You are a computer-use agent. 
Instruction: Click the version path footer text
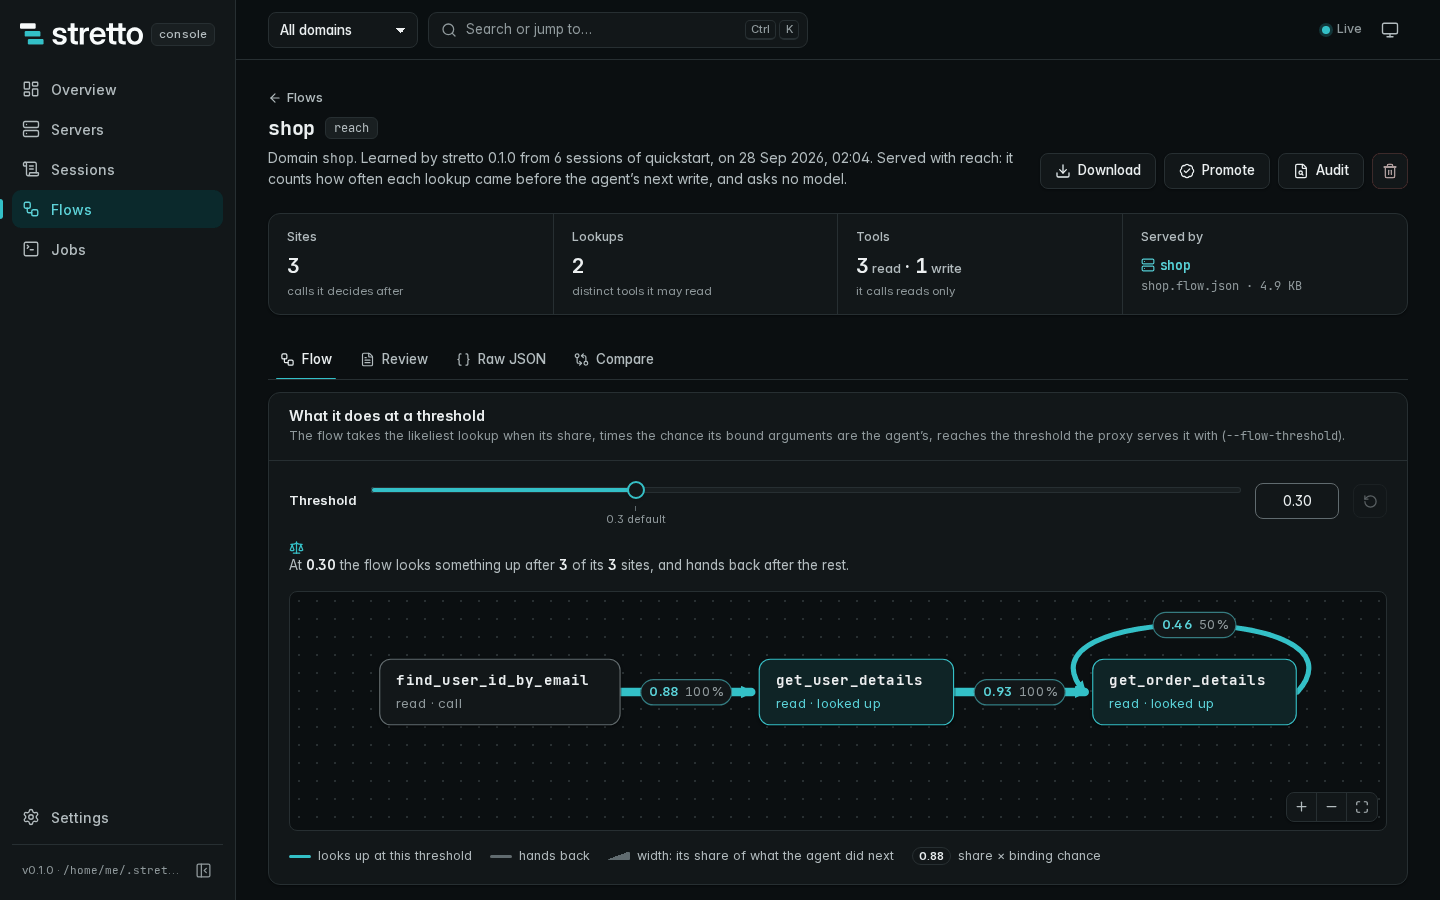[101, 871]
